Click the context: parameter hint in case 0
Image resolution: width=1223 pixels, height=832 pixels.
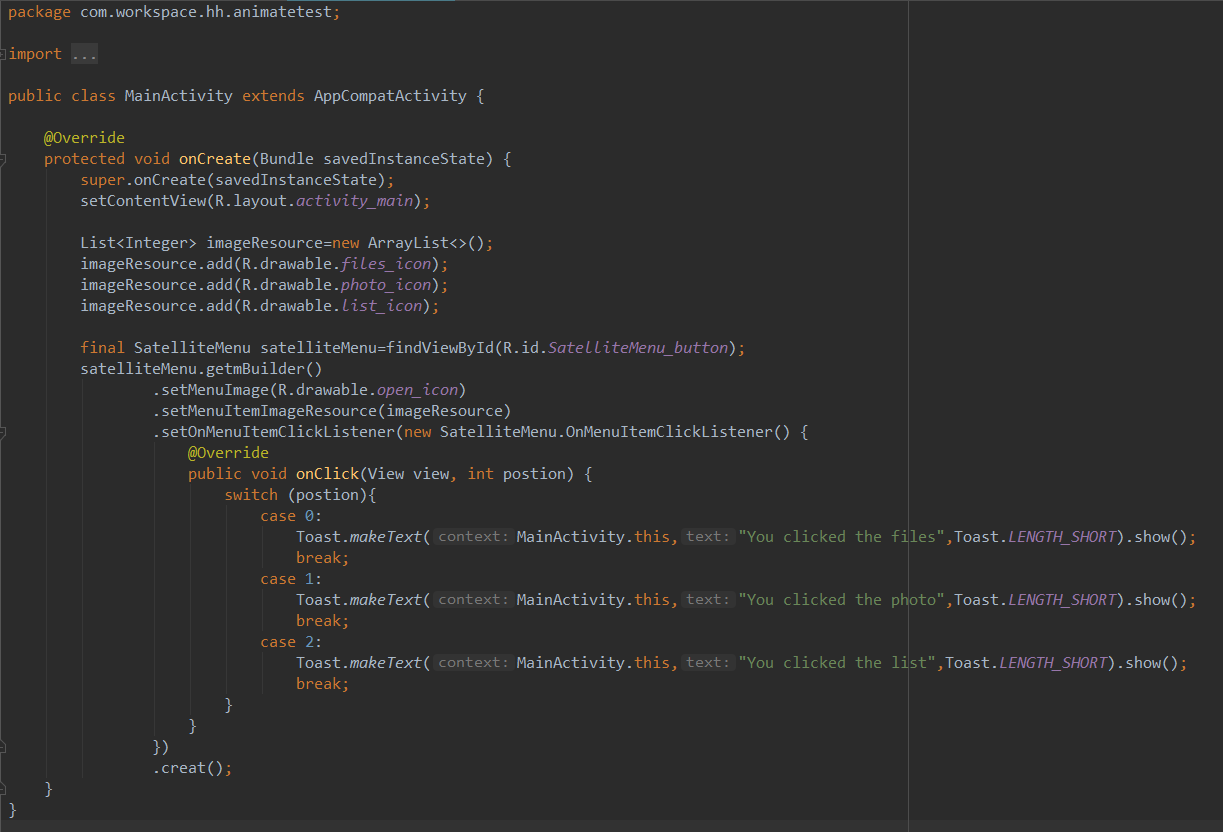(474, 537)
